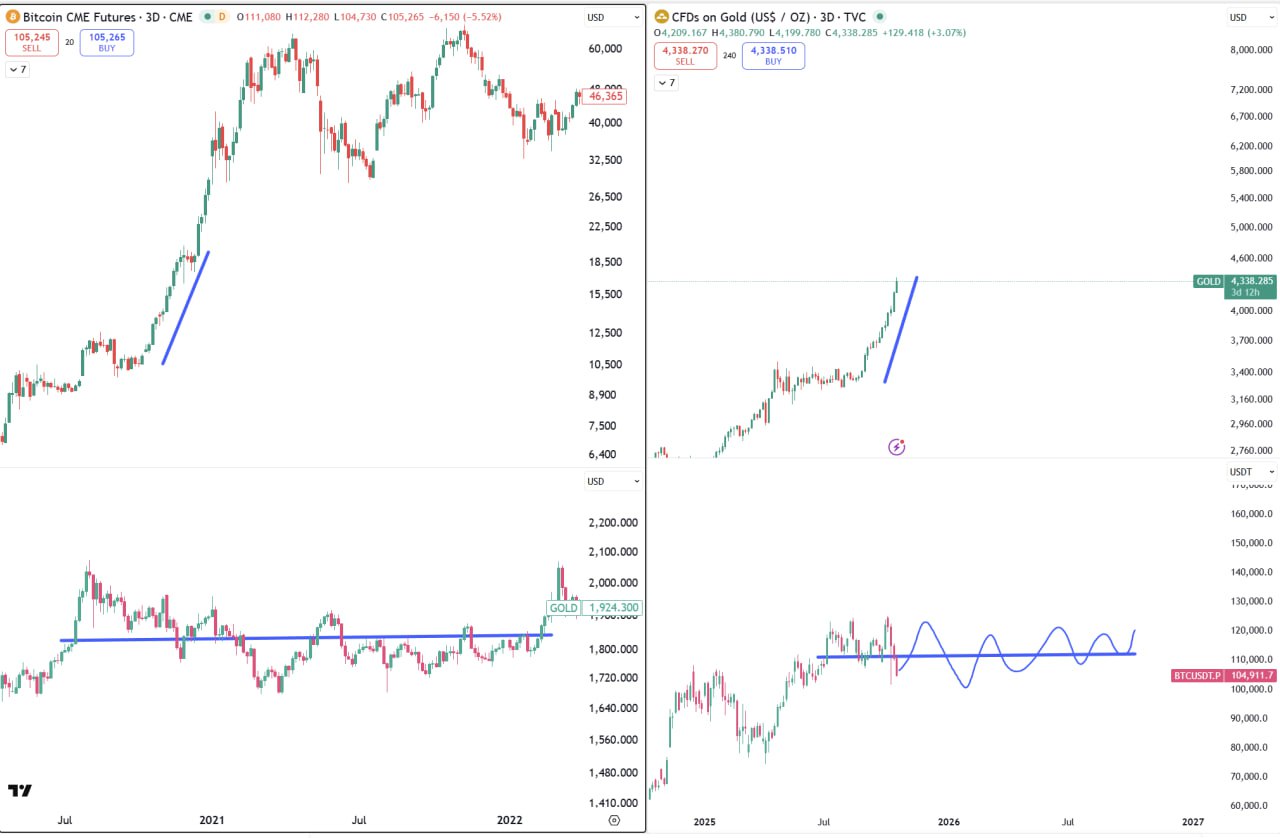
Task: Open USD currency dropdown on Gold chart
Action: pos(1251,17)
